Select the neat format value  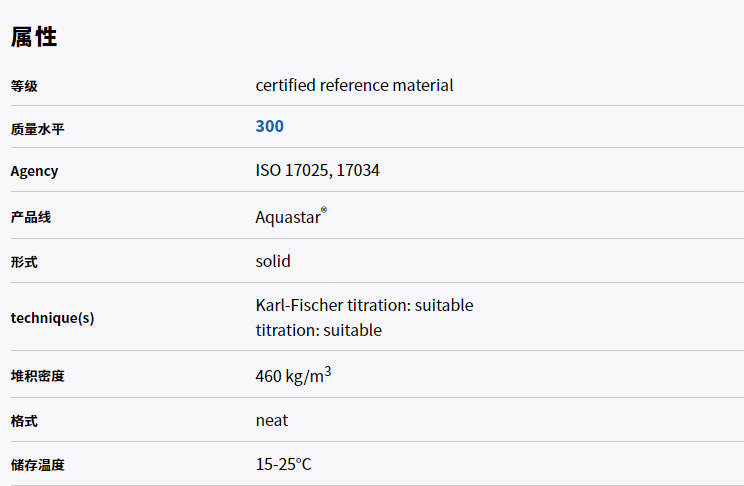(x=272, y=420)
